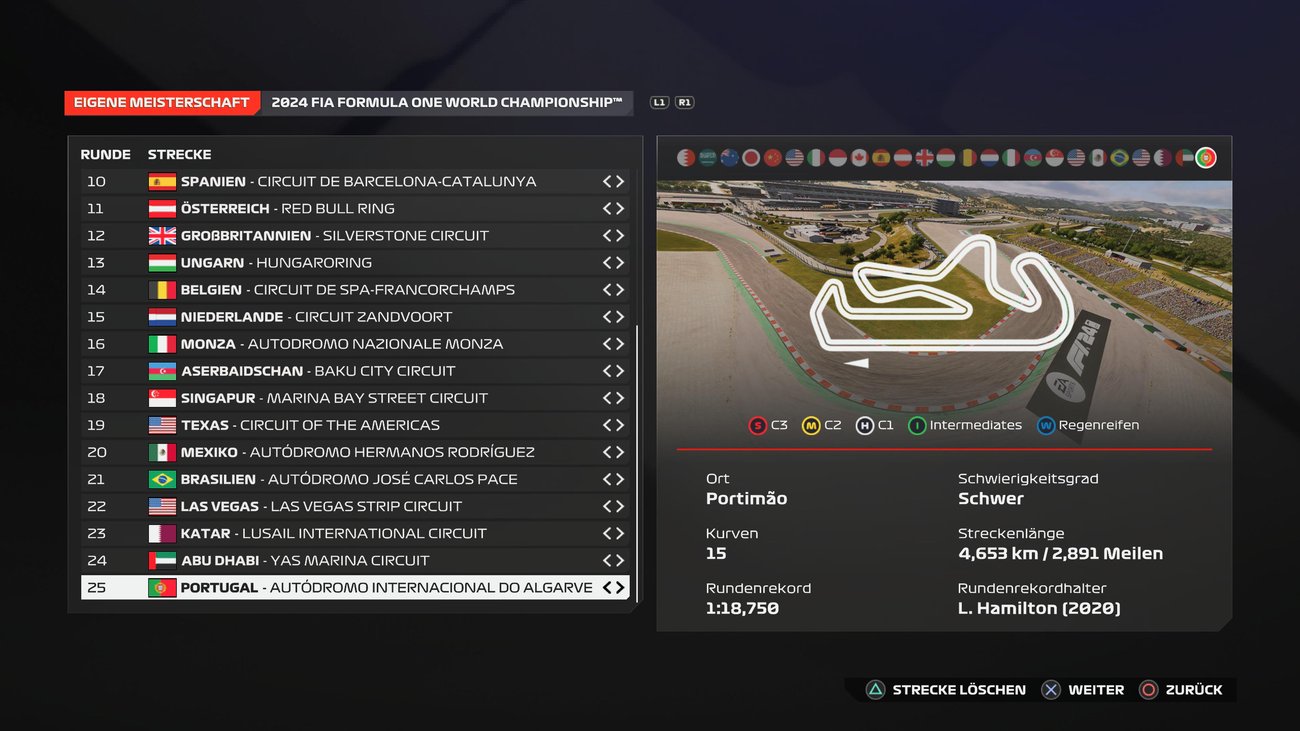Click right arrow on Ungarn Hungaroring row
Image resolution: width=1300 pixels, height=731 pixels.
point(620,263)
